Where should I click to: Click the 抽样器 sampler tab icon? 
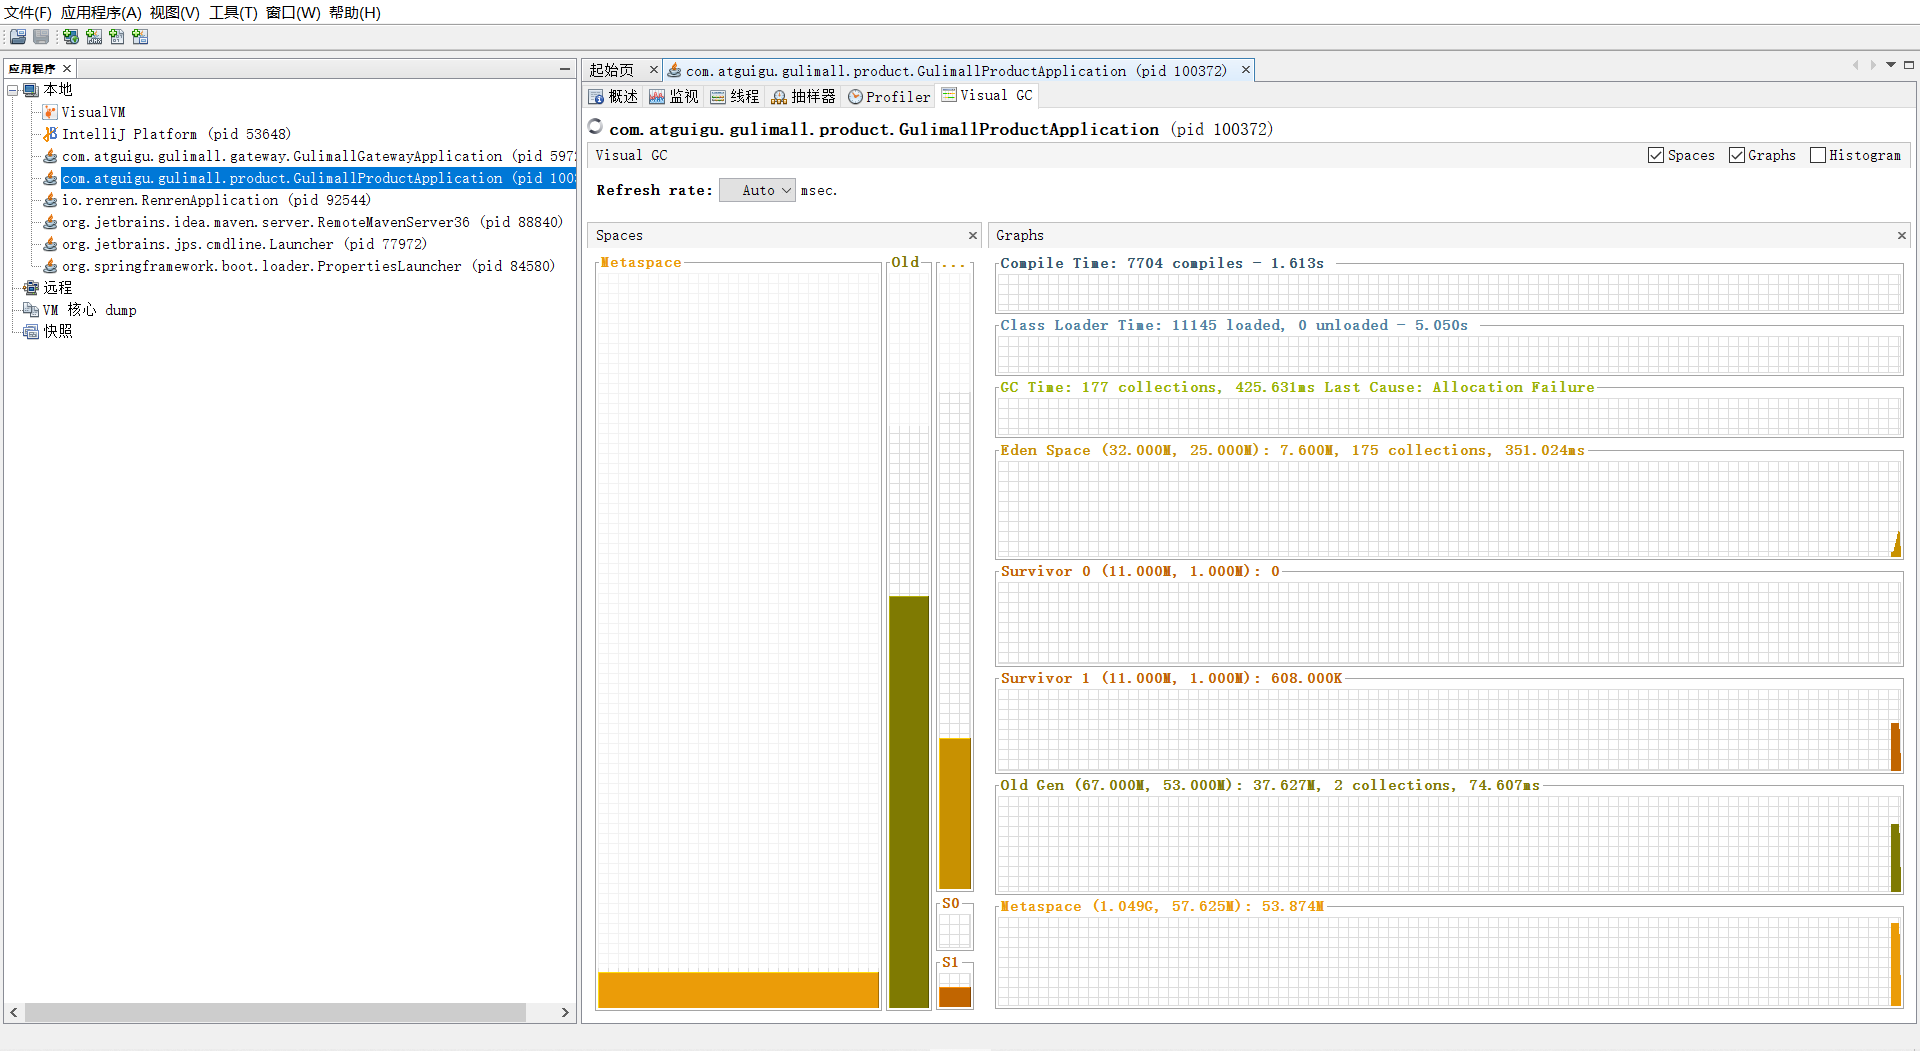coord(779,97)
